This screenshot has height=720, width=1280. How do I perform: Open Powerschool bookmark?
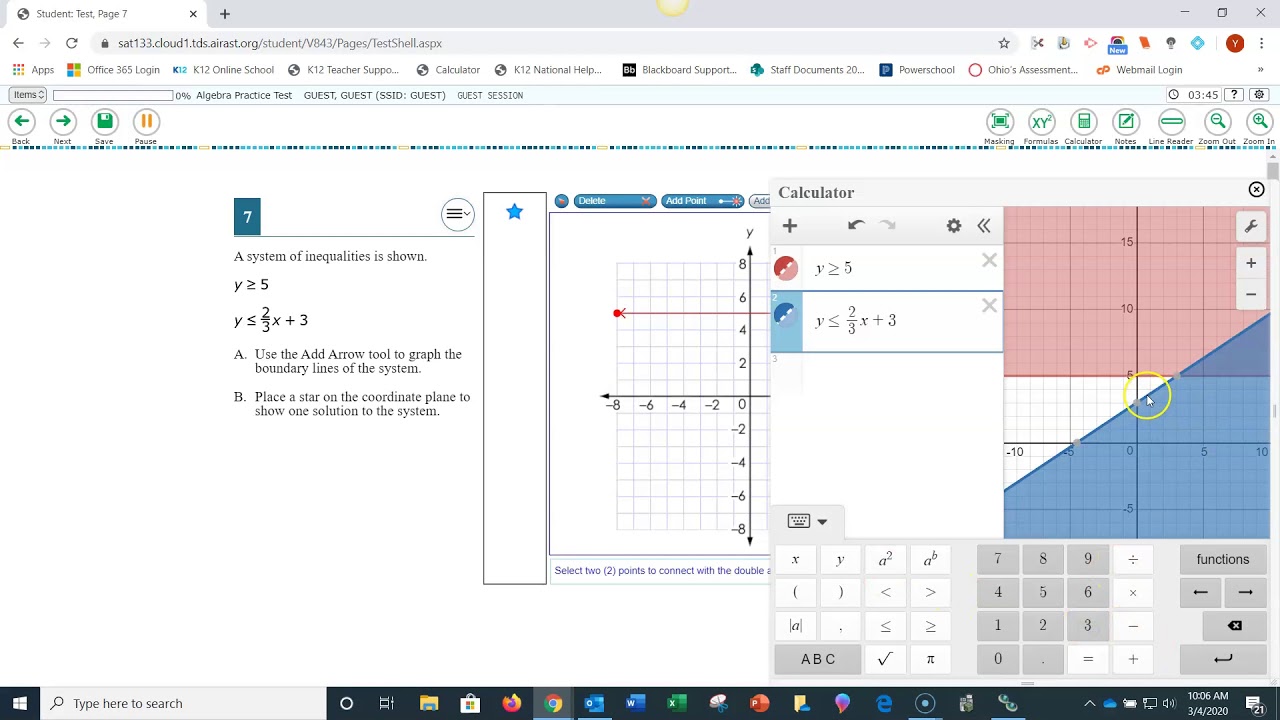(917, 70)
